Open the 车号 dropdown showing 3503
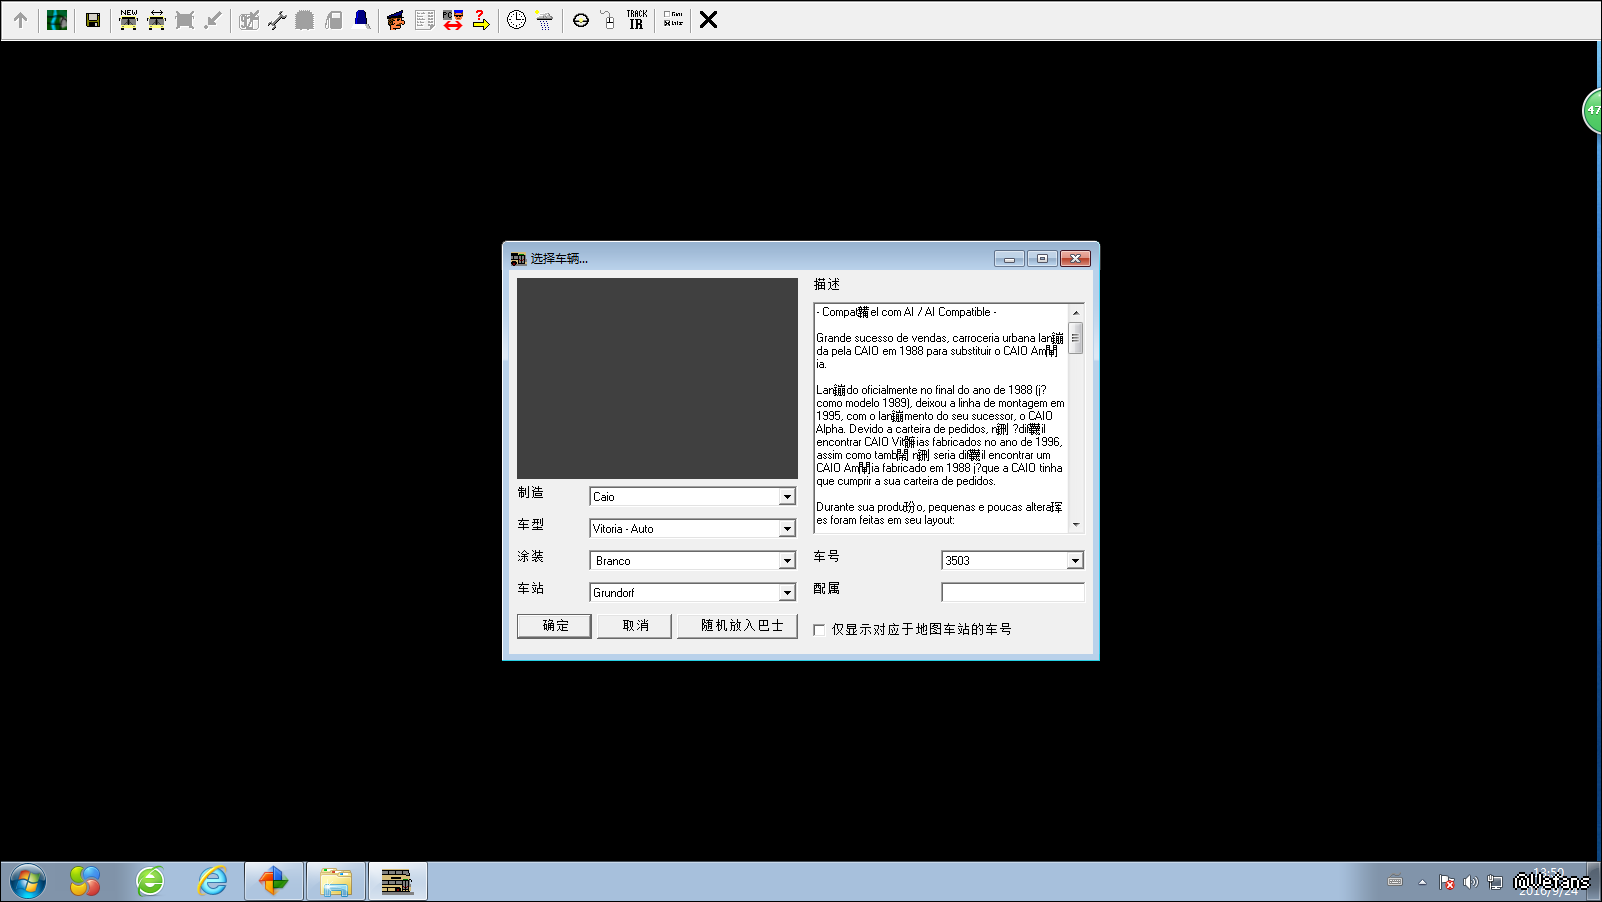The width and height of the screenshot is (1602, 902). [x=1075, y=561]
